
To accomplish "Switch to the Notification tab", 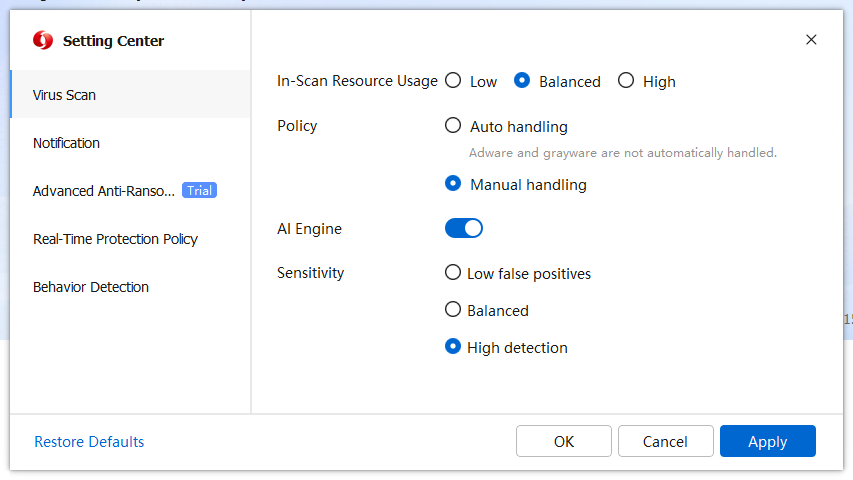I will (x=66, y=143).
